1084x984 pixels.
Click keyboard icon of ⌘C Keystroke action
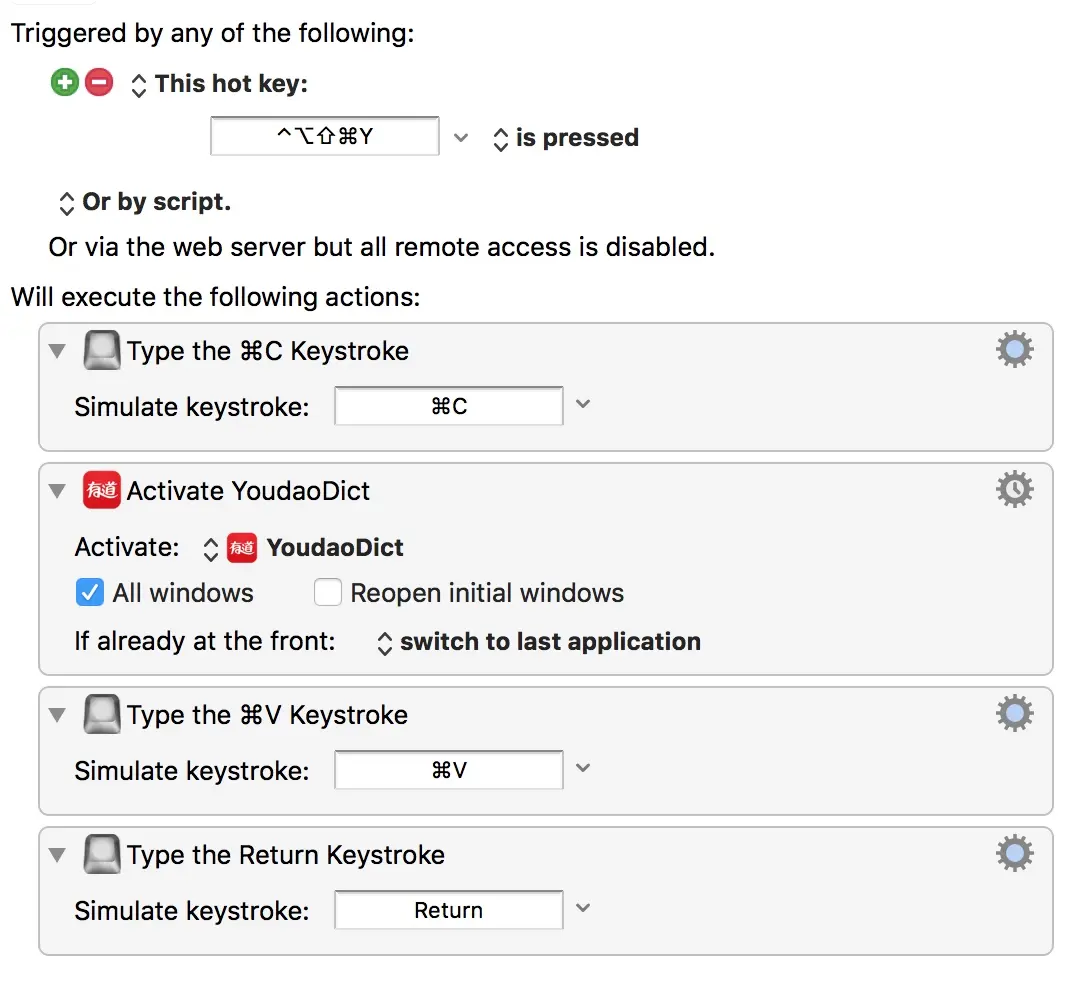point(102,351)
